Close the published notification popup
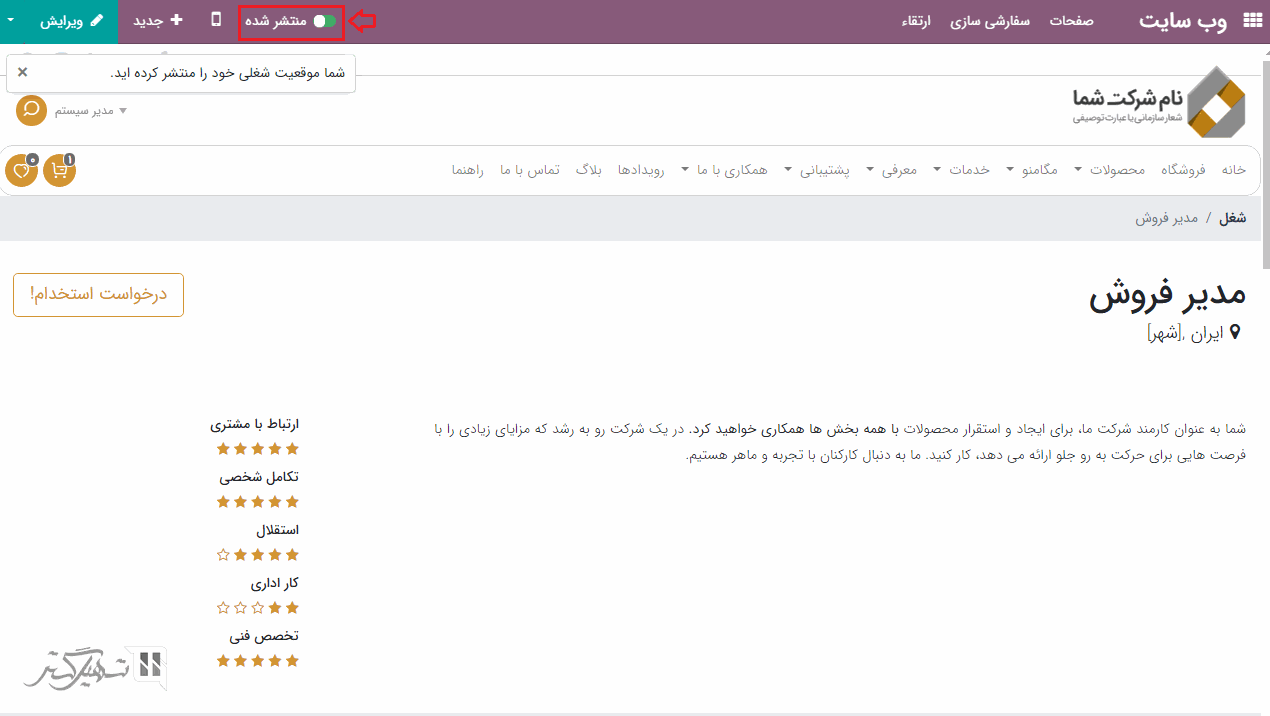Viewport: 1270px width, 716px height. coord(23,72)
